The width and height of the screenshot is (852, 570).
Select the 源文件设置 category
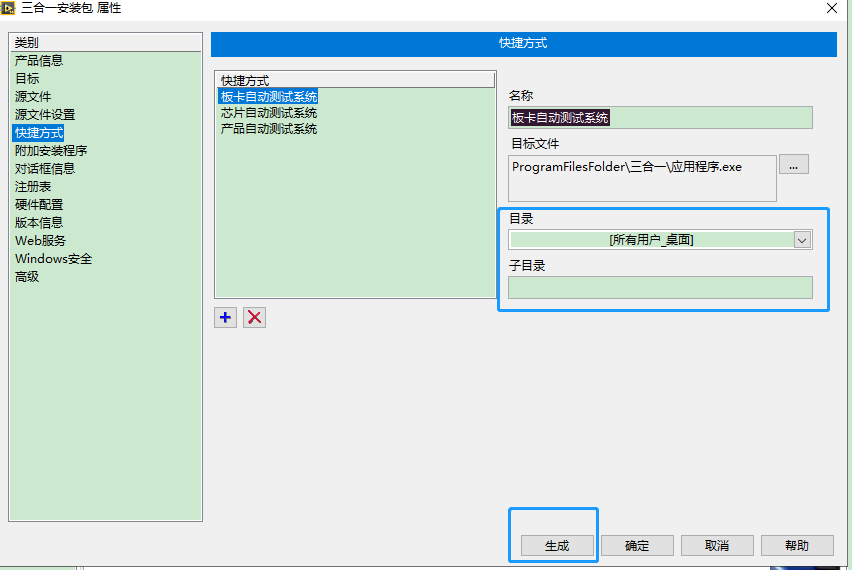pyautogui.click(x=45, y=115)
